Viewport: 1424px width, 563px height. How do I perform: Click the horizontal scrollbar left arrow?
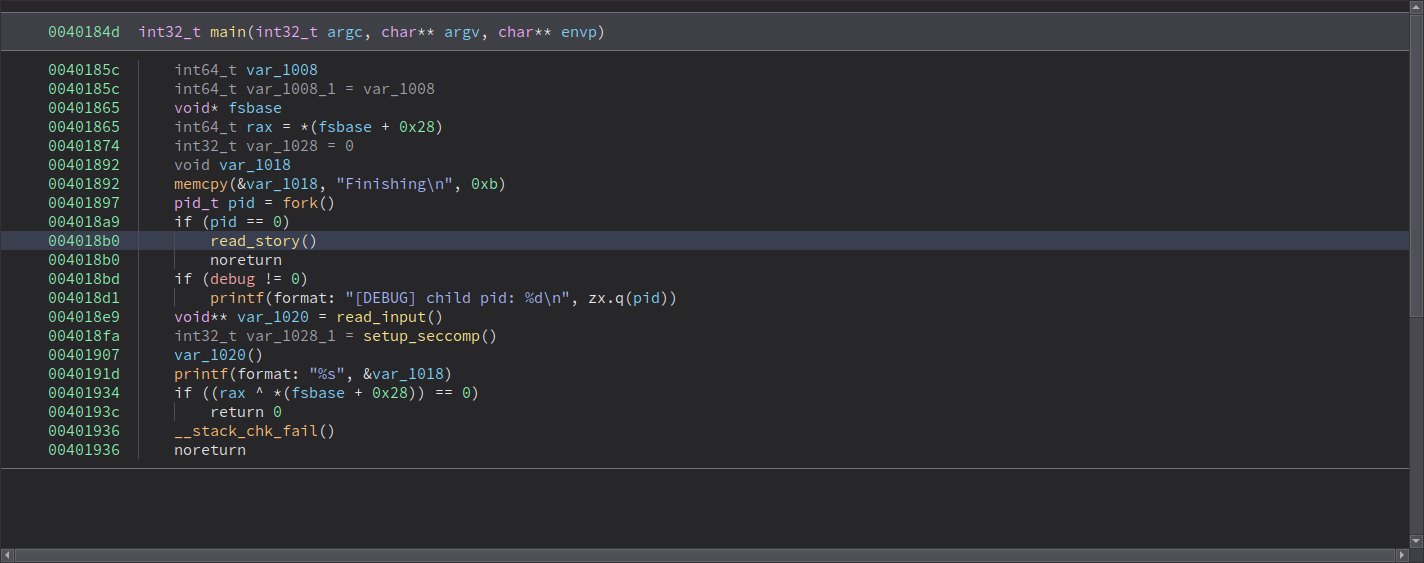coord(7,555)
